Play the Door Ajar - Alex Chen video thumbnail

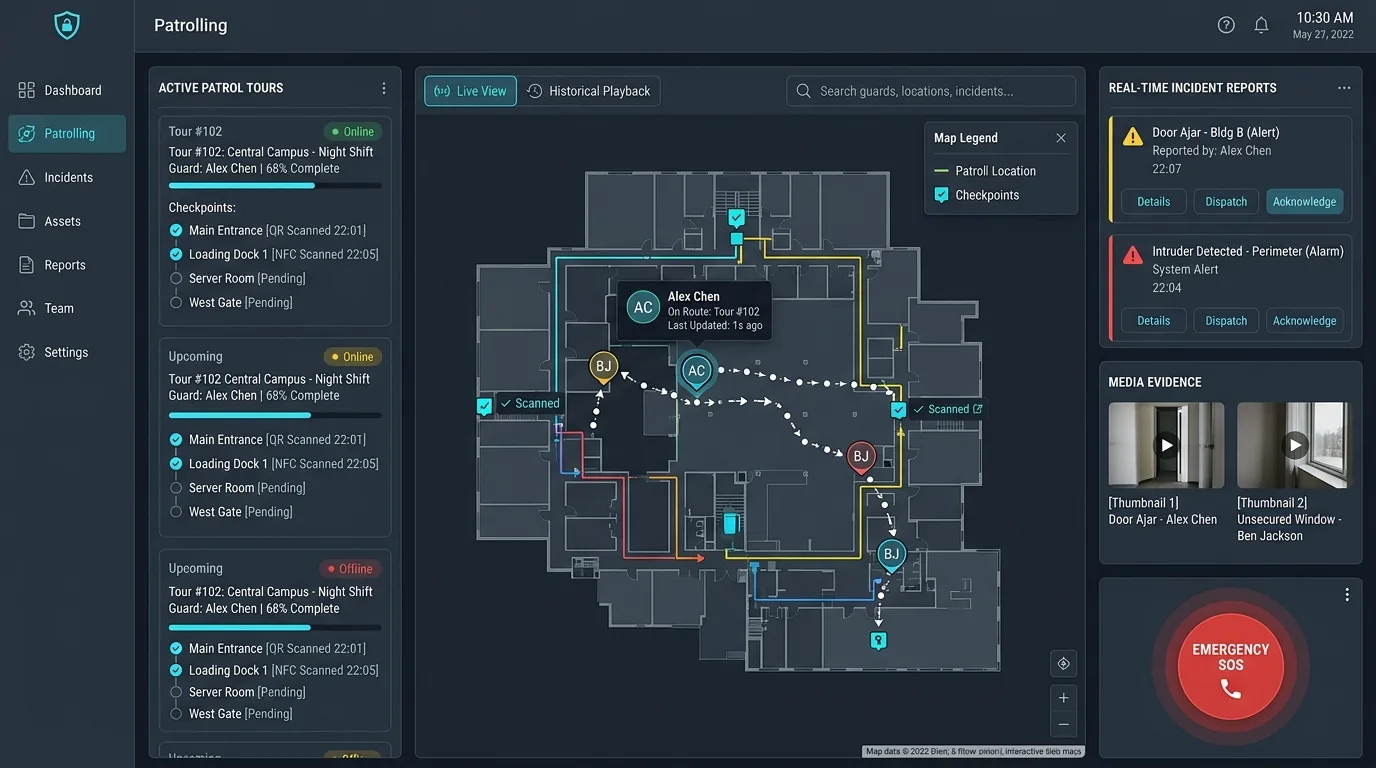(1166, 445)
